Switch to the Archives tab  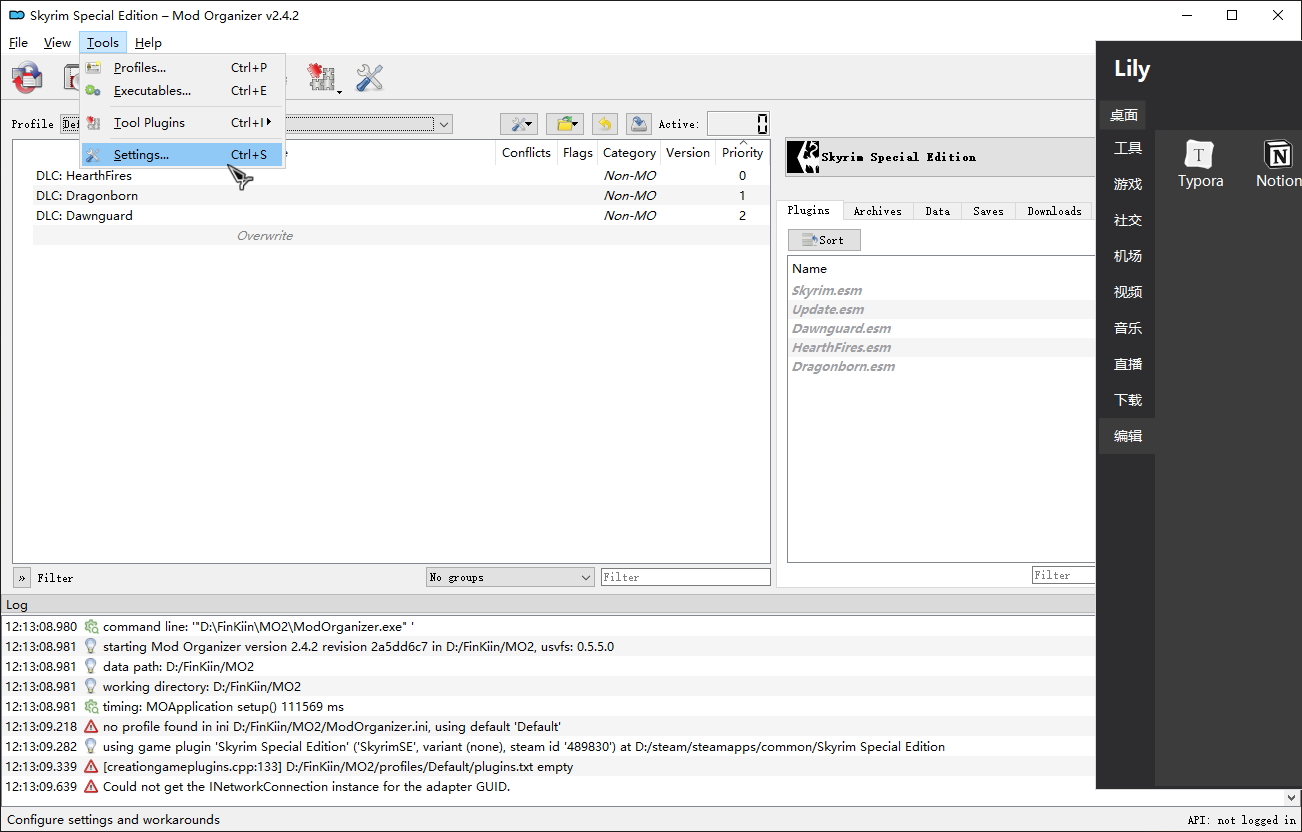[877, 211]
